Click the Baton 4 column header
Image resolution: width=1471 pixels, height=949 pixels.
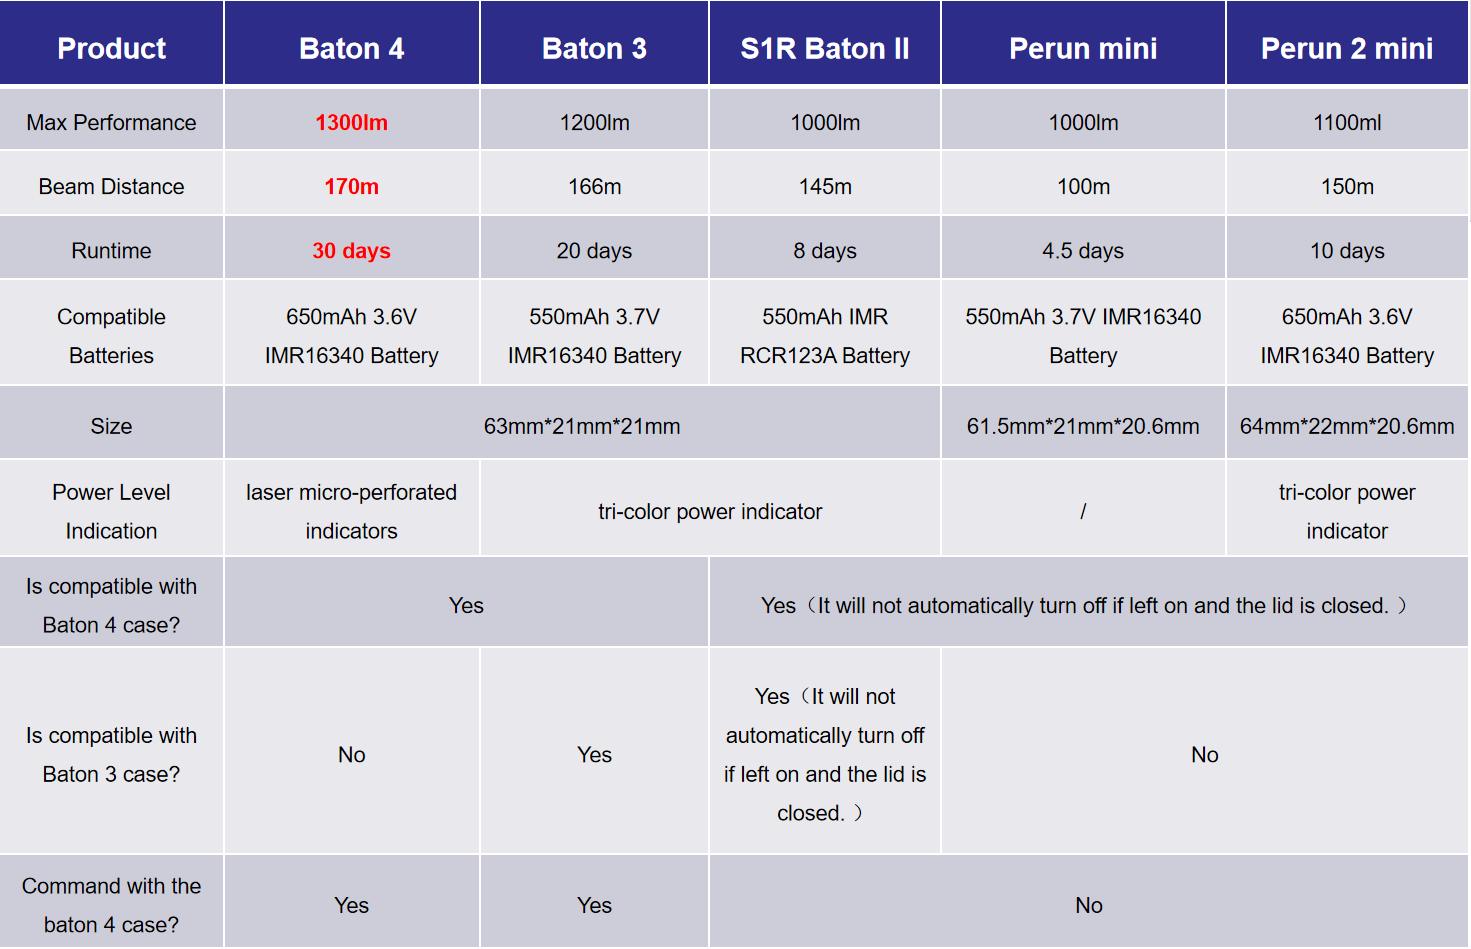pos(351,48)
